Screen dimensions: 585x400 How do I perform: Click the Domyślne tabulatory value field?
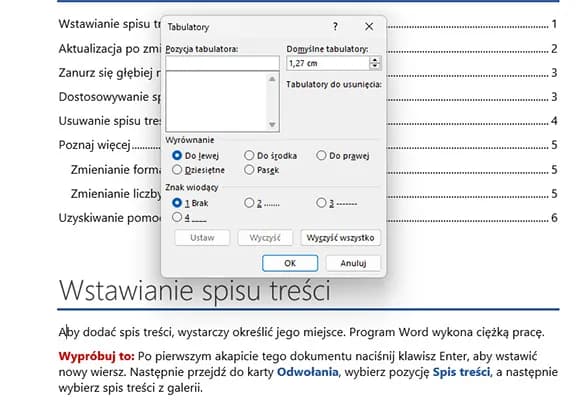(x=328, y=63)
